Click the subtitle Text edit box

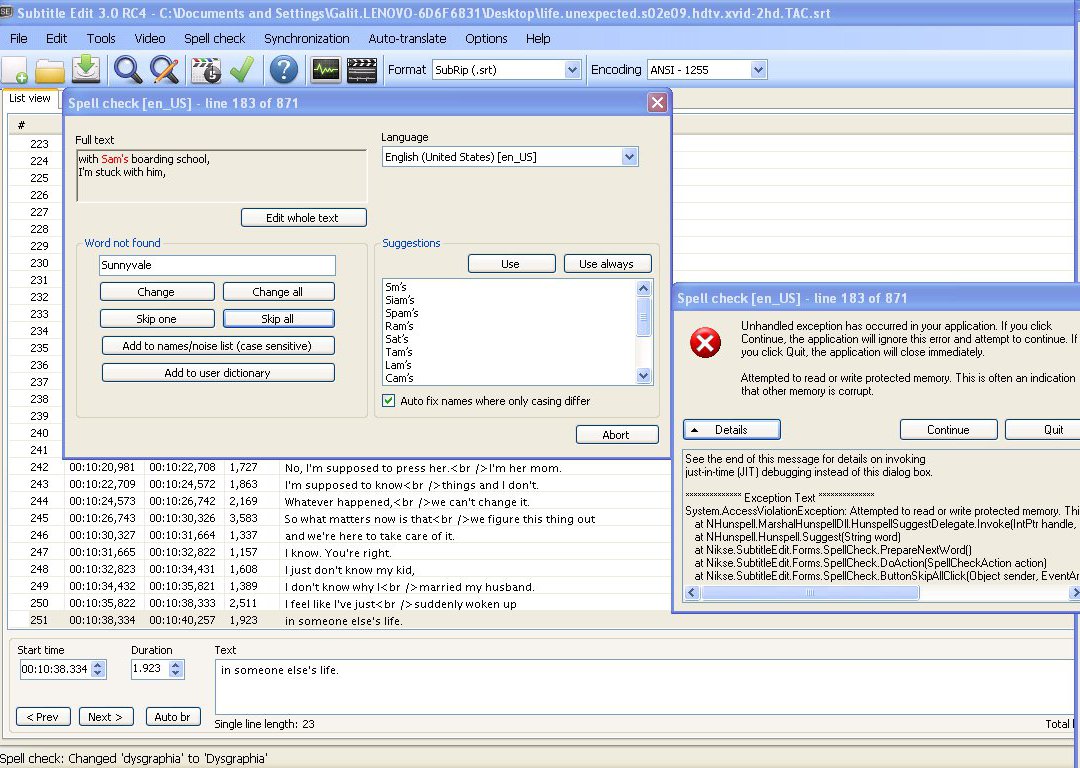click(x=646, y=687)
